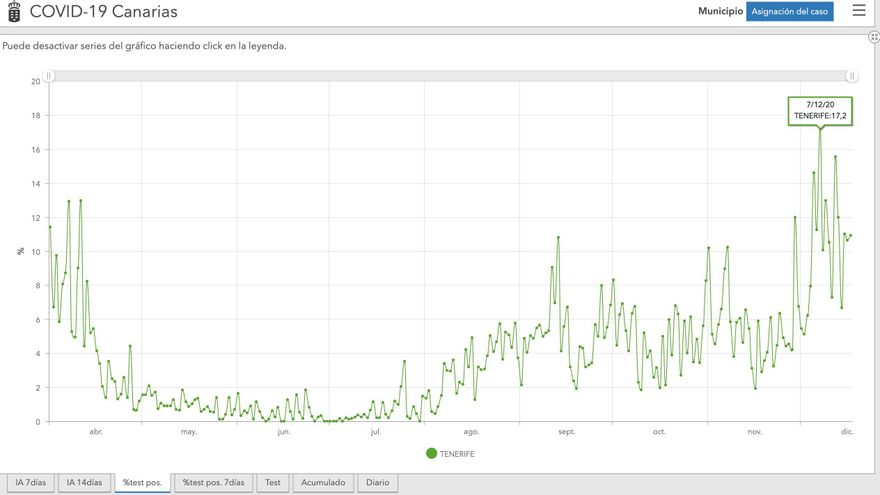Switch to the IA 7días tab

(x=29, y=483)
